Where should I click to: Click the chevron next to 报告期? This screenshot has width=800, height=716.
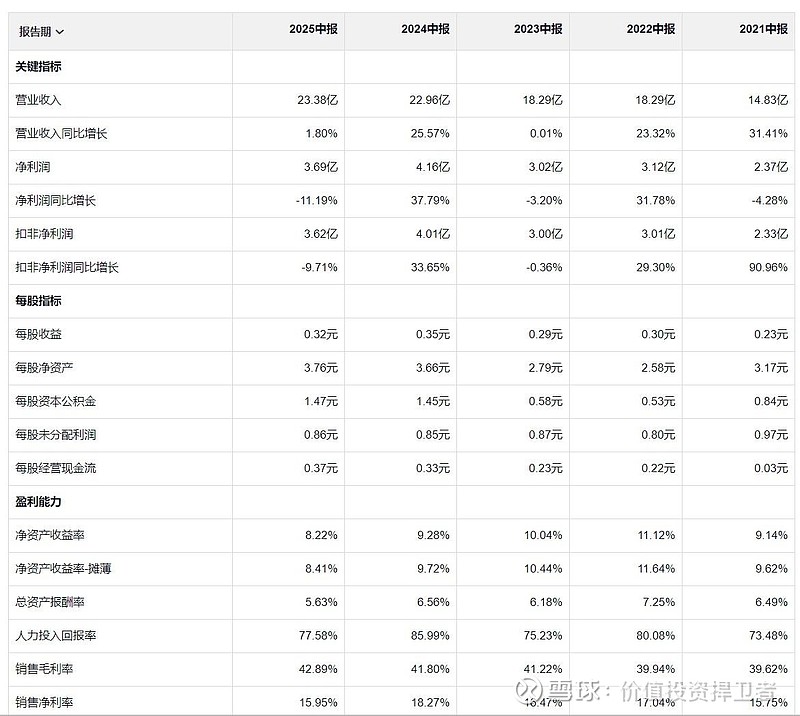click(x=61, y=31)
